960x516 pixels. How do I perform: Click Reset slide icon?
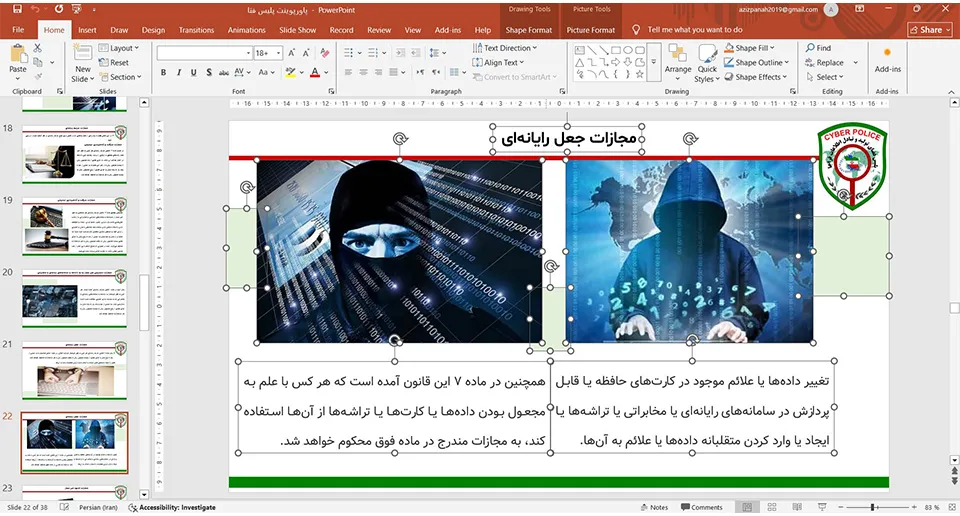click(x=114, y=62)
